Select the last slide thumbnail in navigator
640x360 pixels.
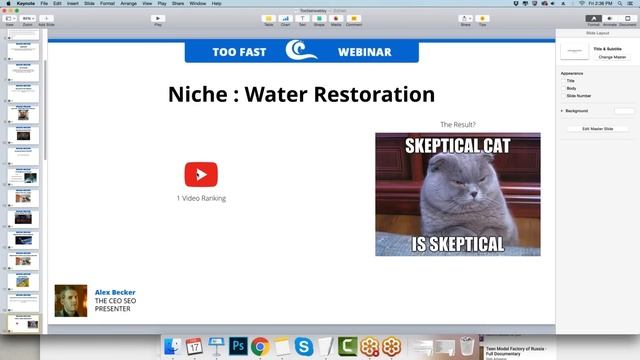[24, 323]
